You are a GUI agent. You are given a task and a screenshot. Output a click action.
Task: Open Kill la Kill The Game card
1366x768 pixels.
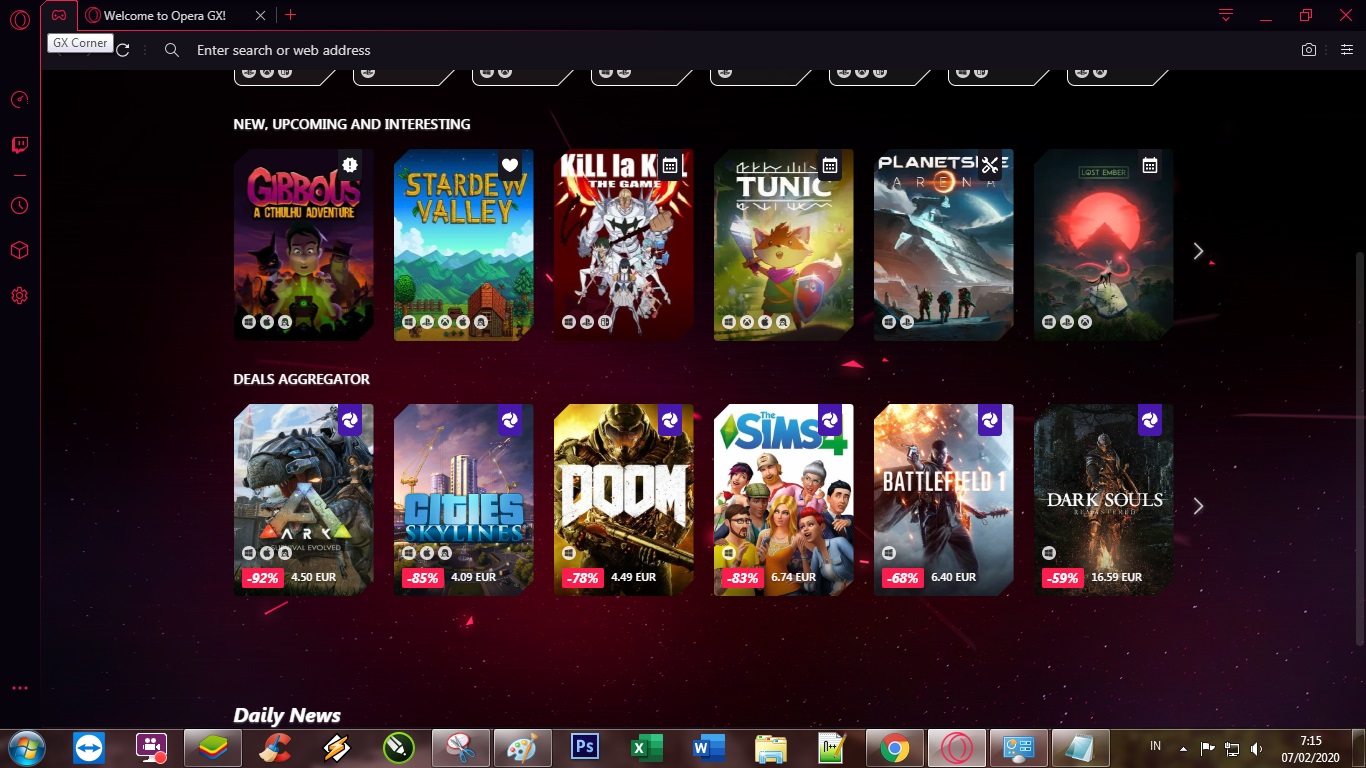point(624,245)
